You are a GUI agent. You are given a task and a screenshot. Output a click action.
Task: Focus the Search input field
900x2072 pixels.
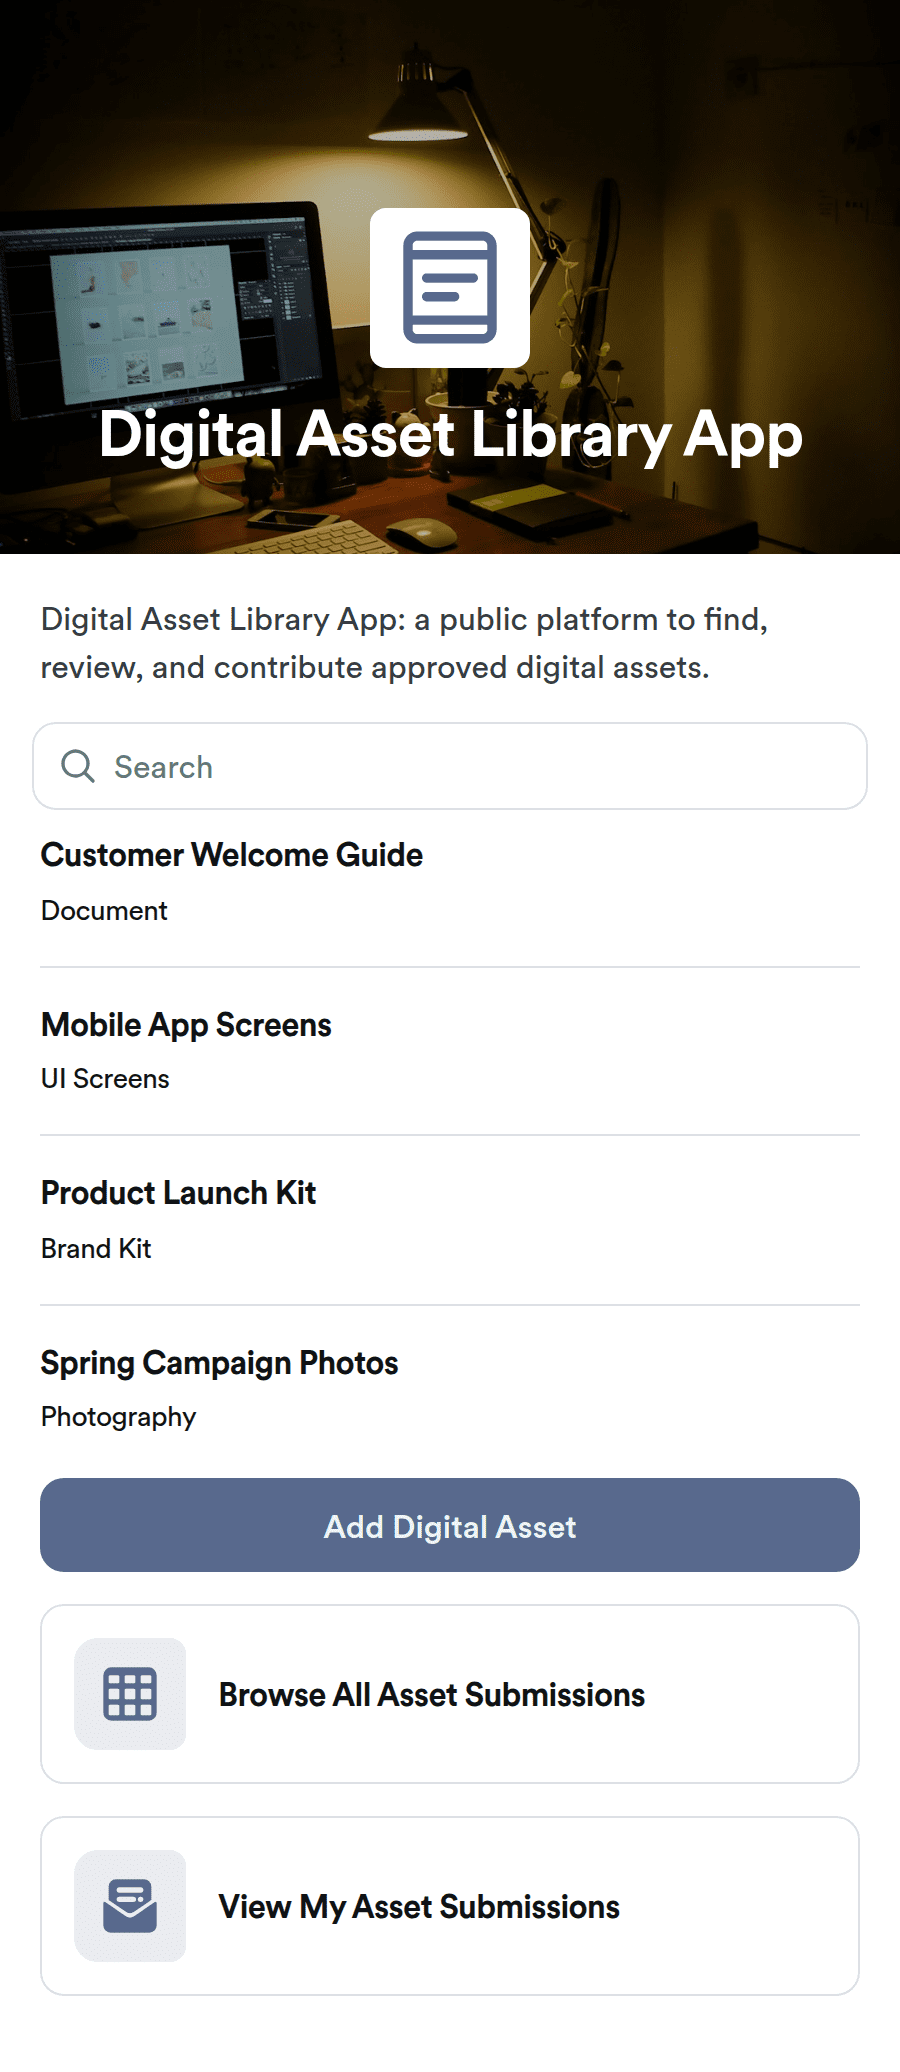tap(450, 766)
